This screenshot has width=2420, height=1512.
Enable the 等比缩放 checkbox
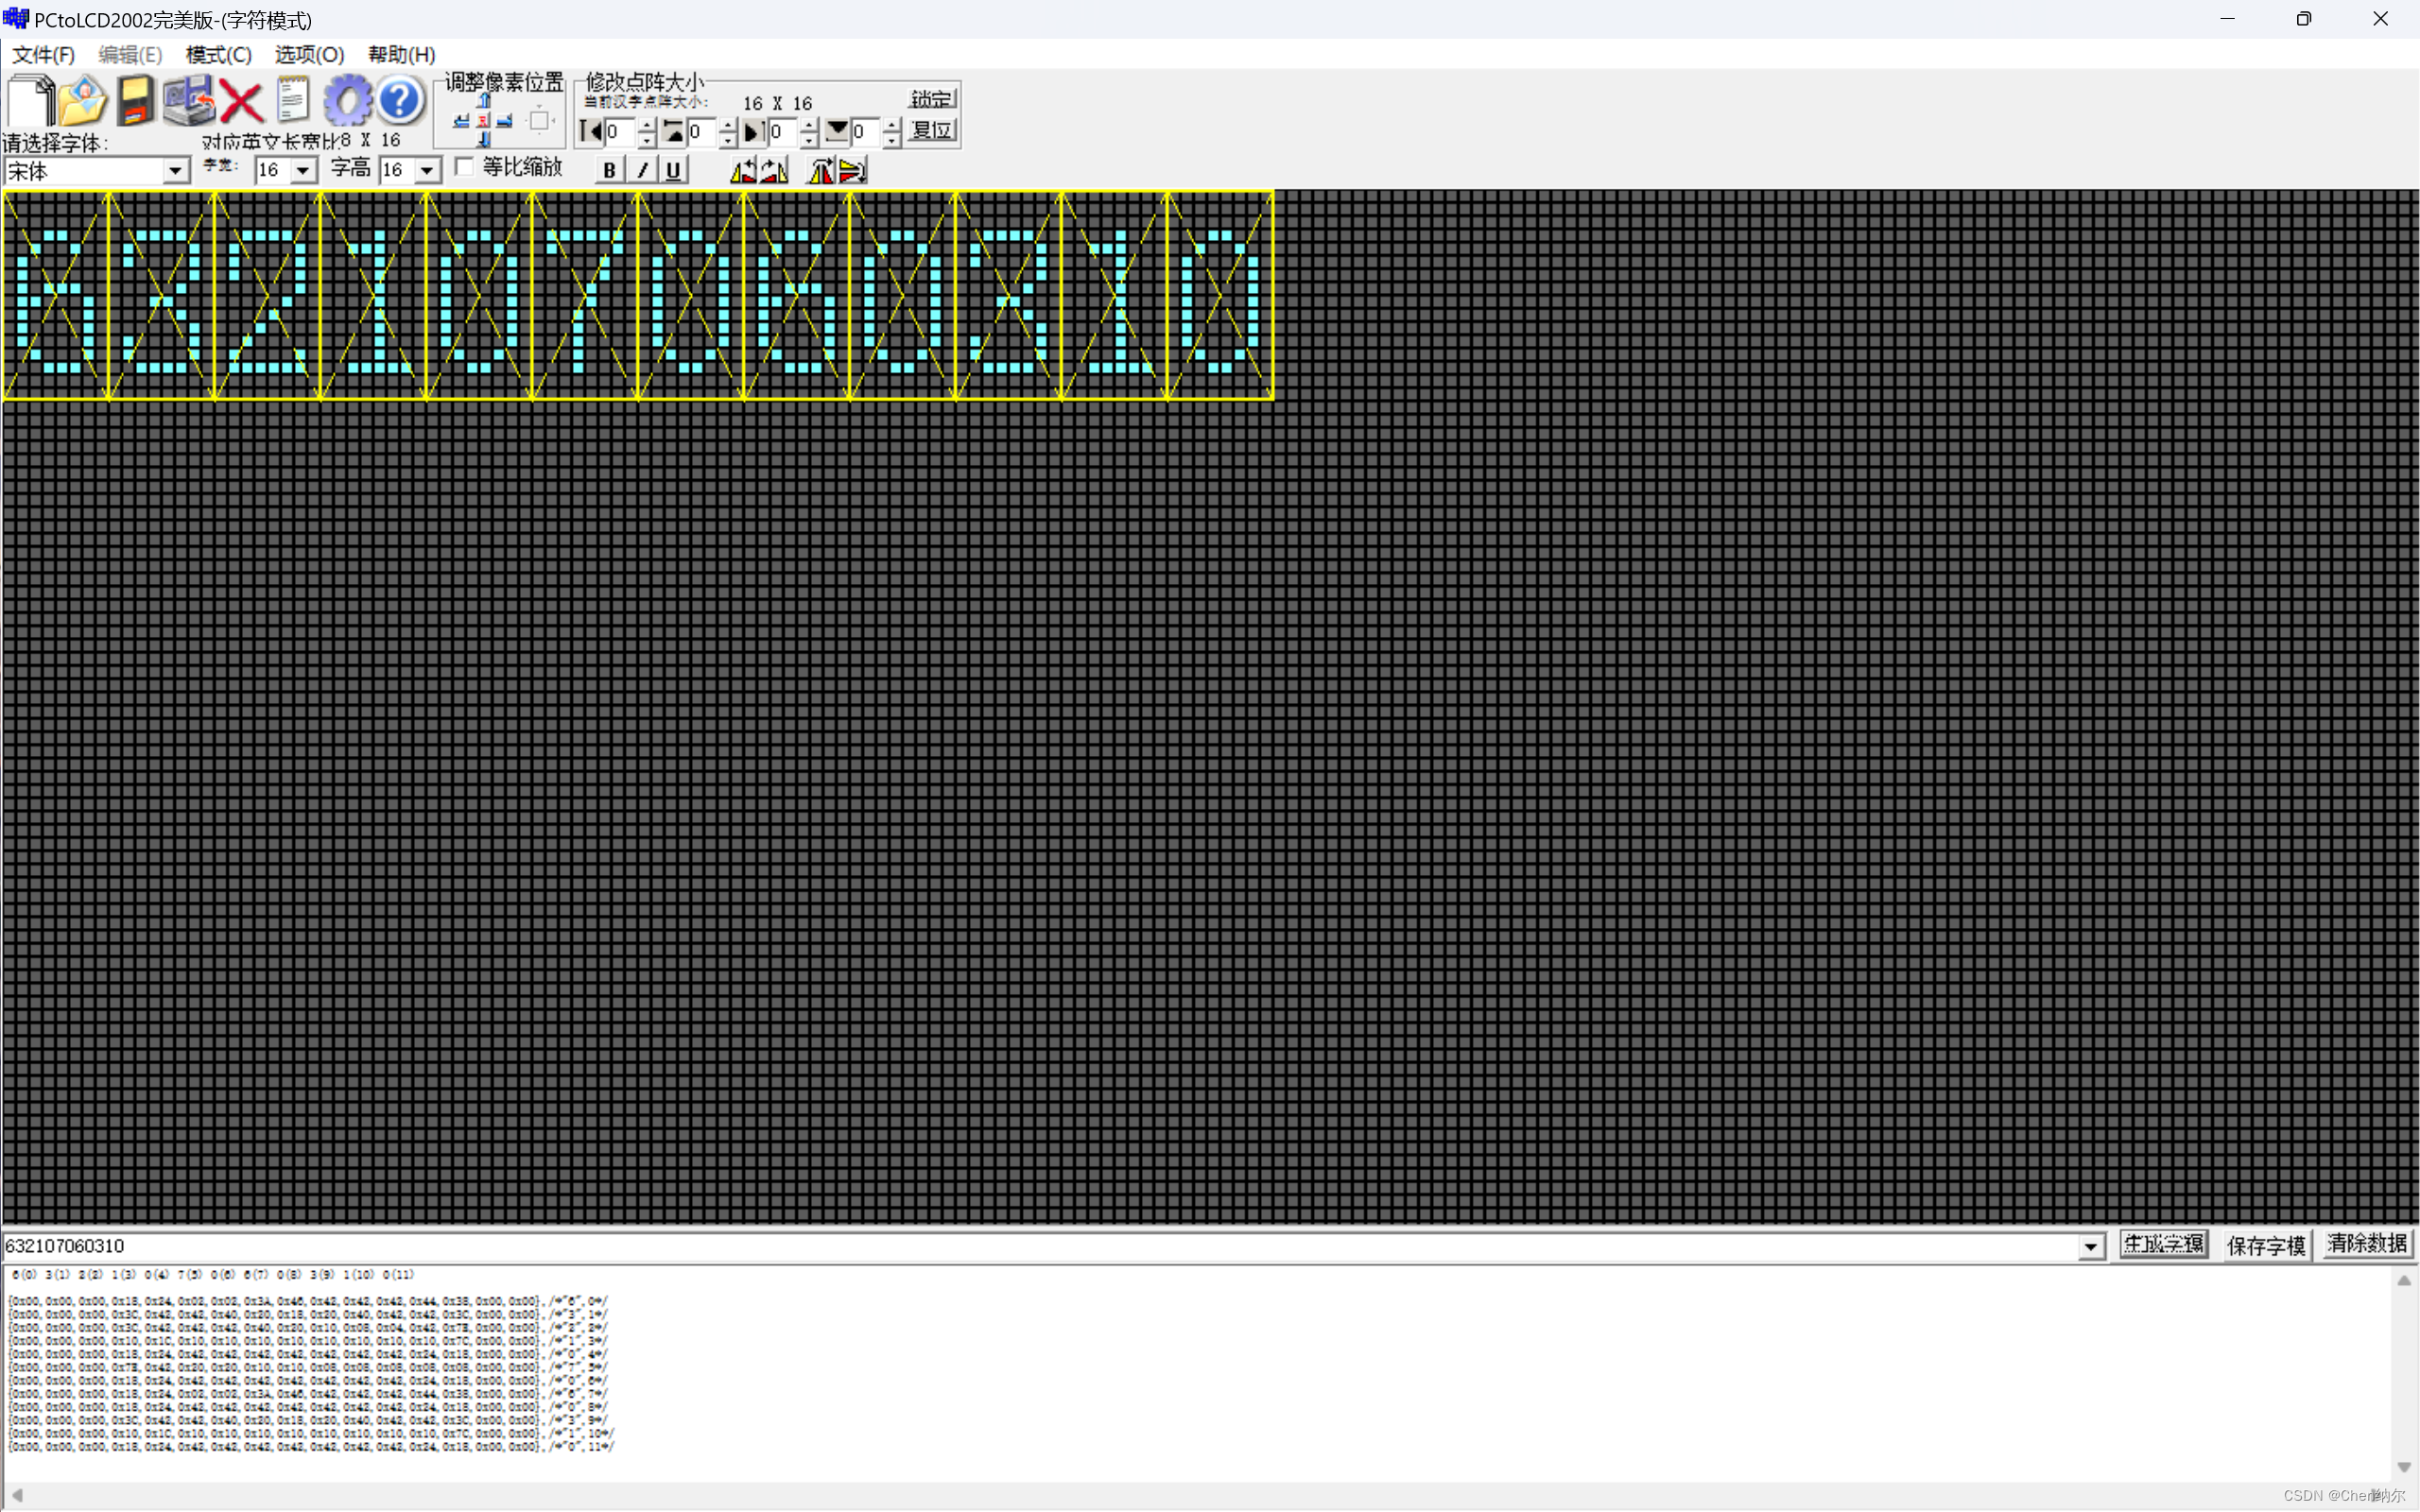(x=464, y=166)
